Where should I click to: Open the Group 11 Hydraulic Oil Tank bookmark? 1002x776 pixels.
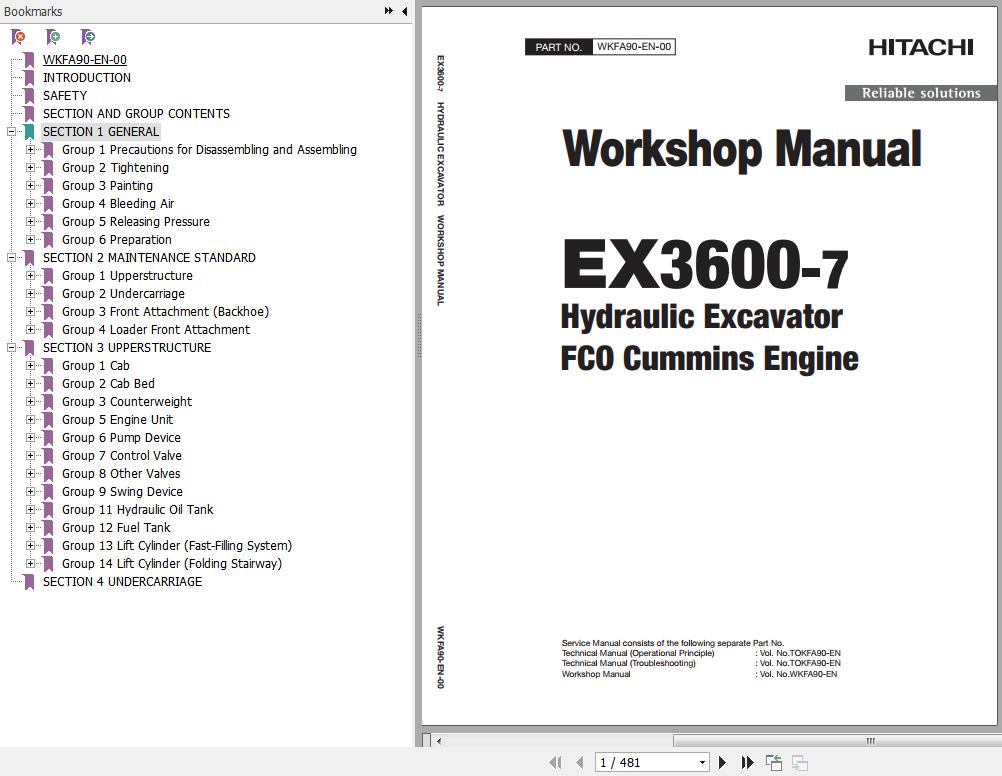click(137, 509)
